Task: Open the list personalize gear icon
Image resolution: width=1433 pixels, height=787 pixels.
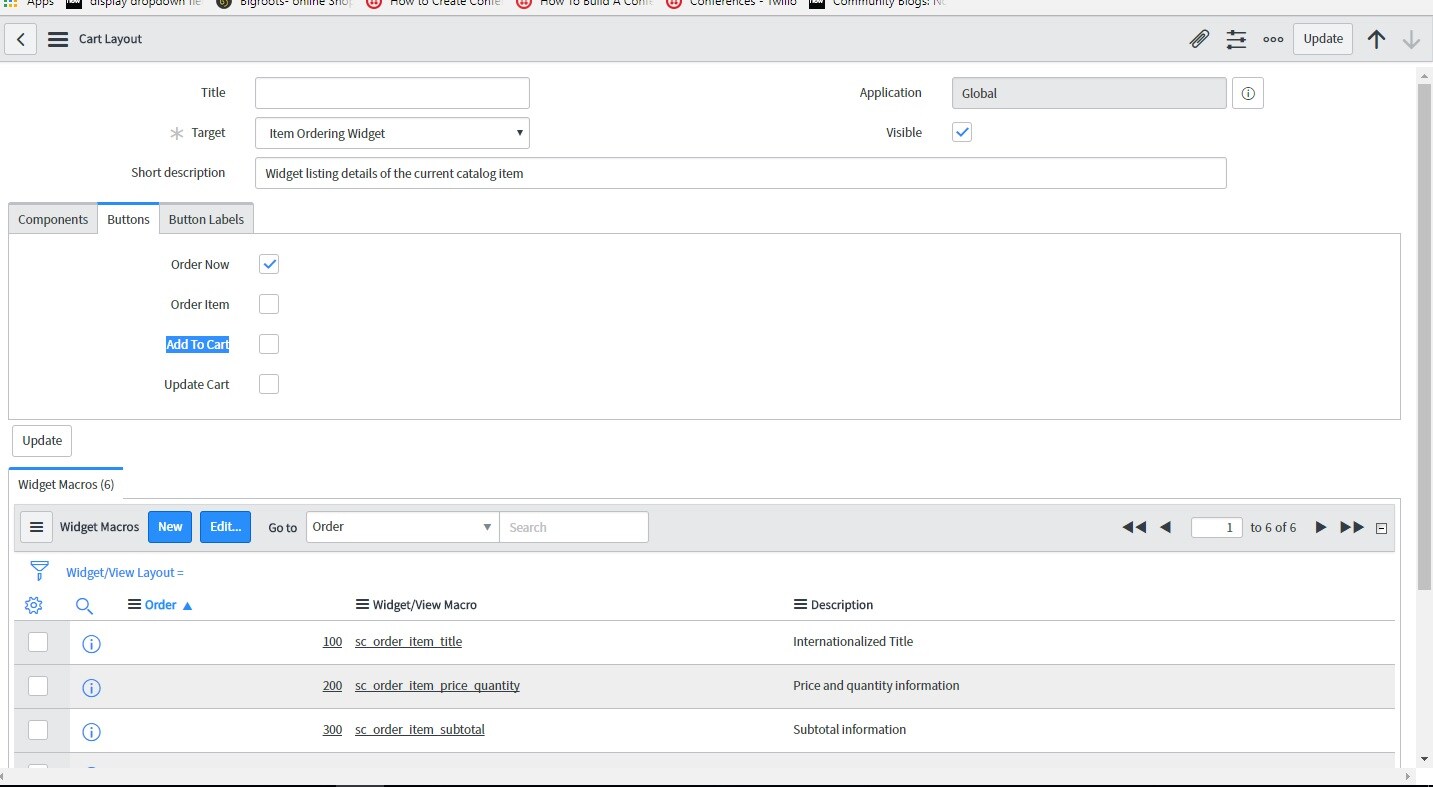Action: click(x=33, y=605)
